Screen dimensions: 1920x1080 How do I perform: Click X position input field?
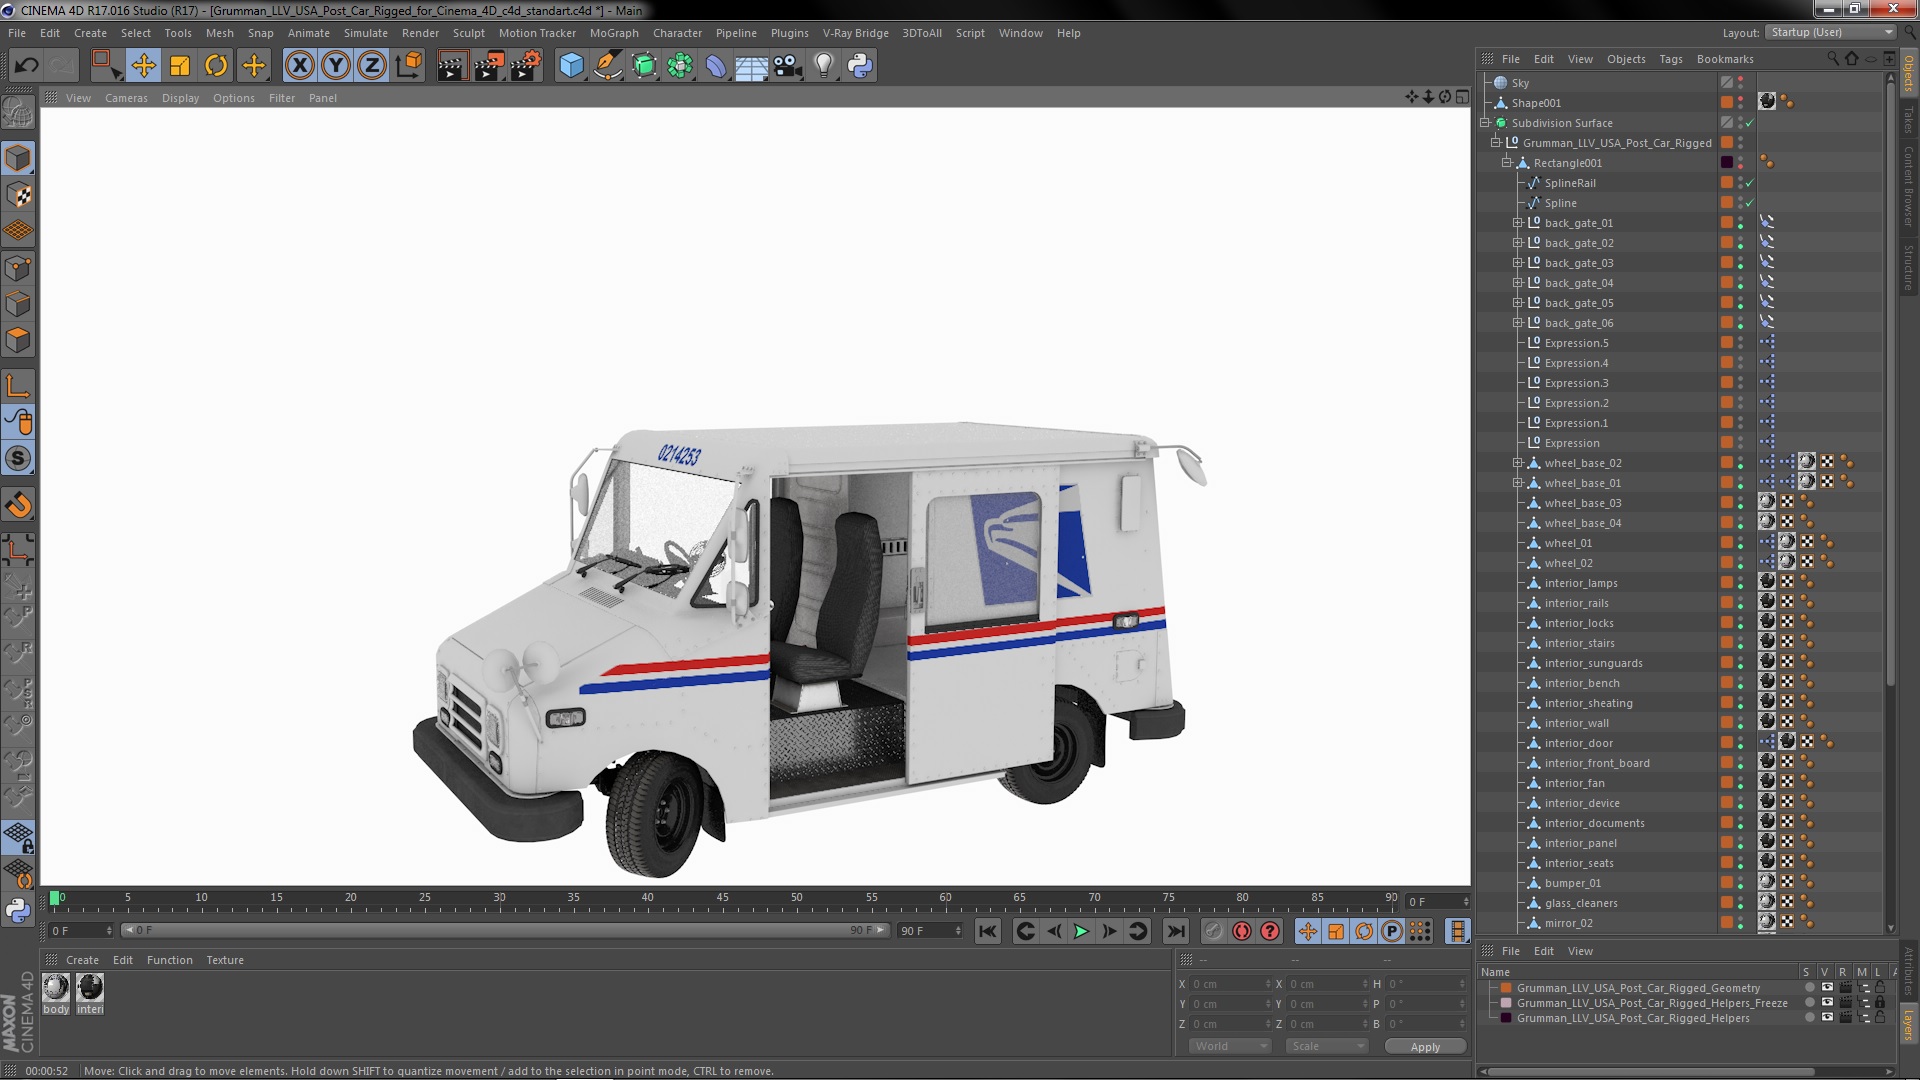(1230, 984)
